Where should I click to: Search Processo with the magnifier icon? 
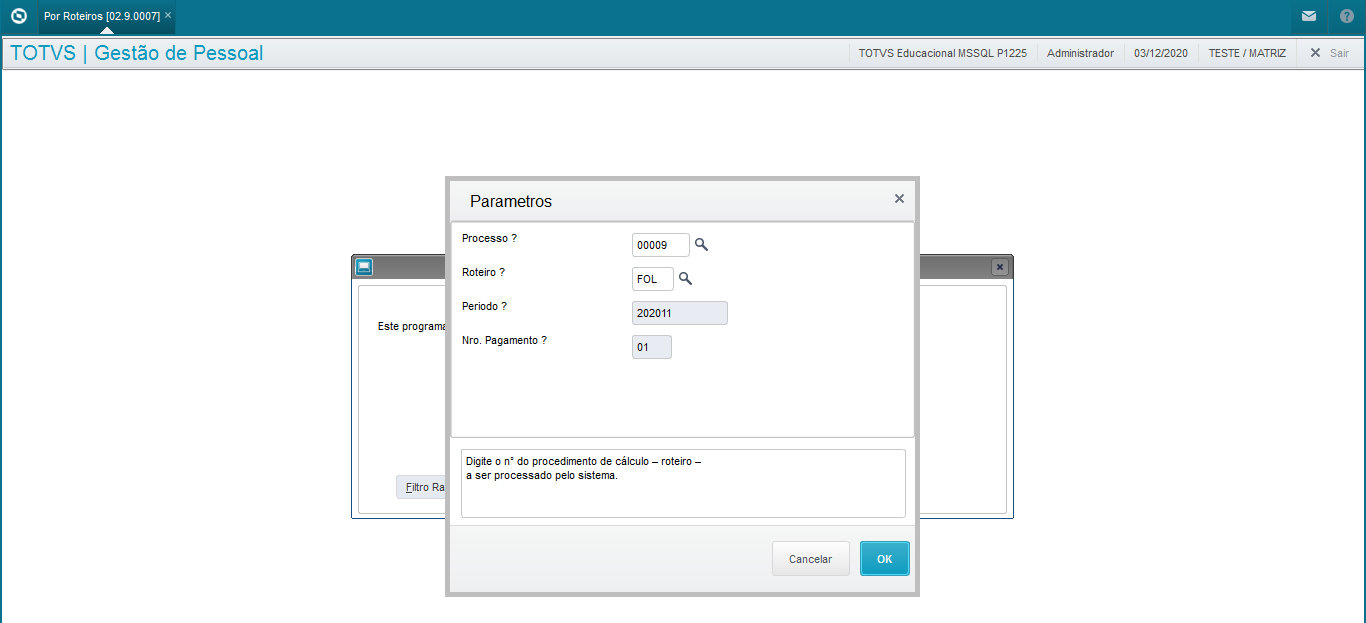coord(701,245)
